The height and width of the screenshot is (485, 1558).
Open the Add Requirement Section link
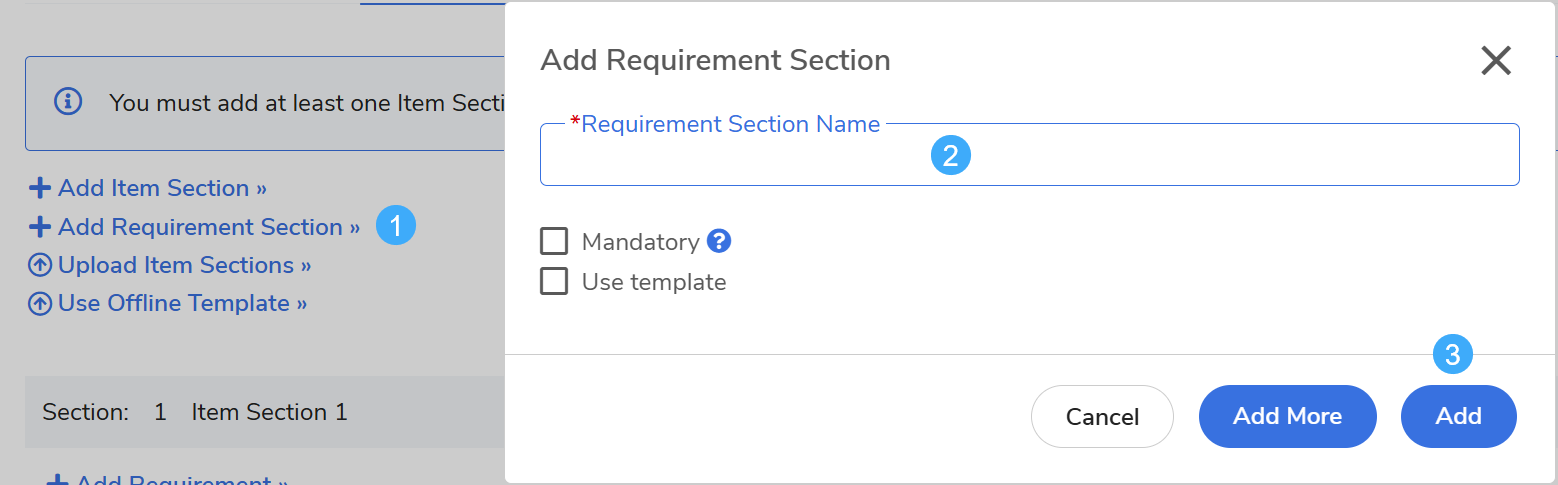coord(208,227)
